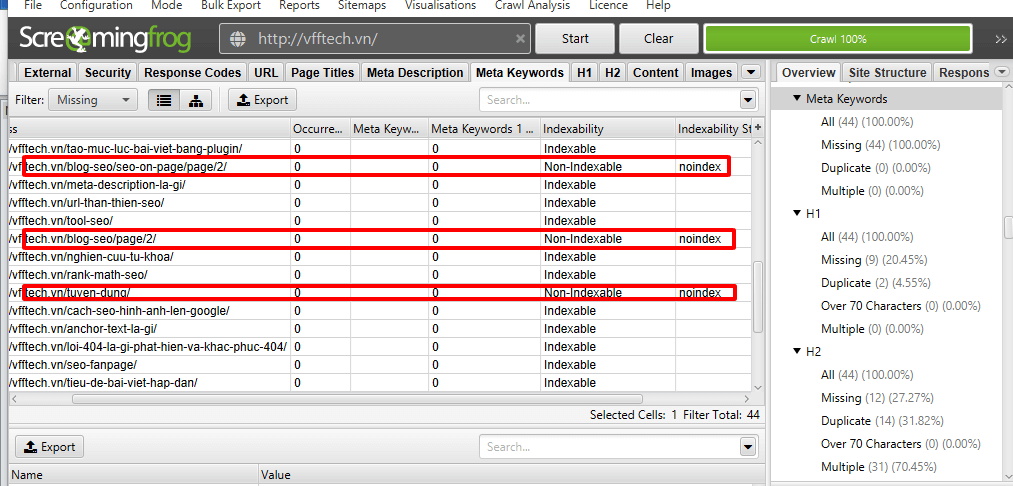Open the Mode menu

coord(167,6)
